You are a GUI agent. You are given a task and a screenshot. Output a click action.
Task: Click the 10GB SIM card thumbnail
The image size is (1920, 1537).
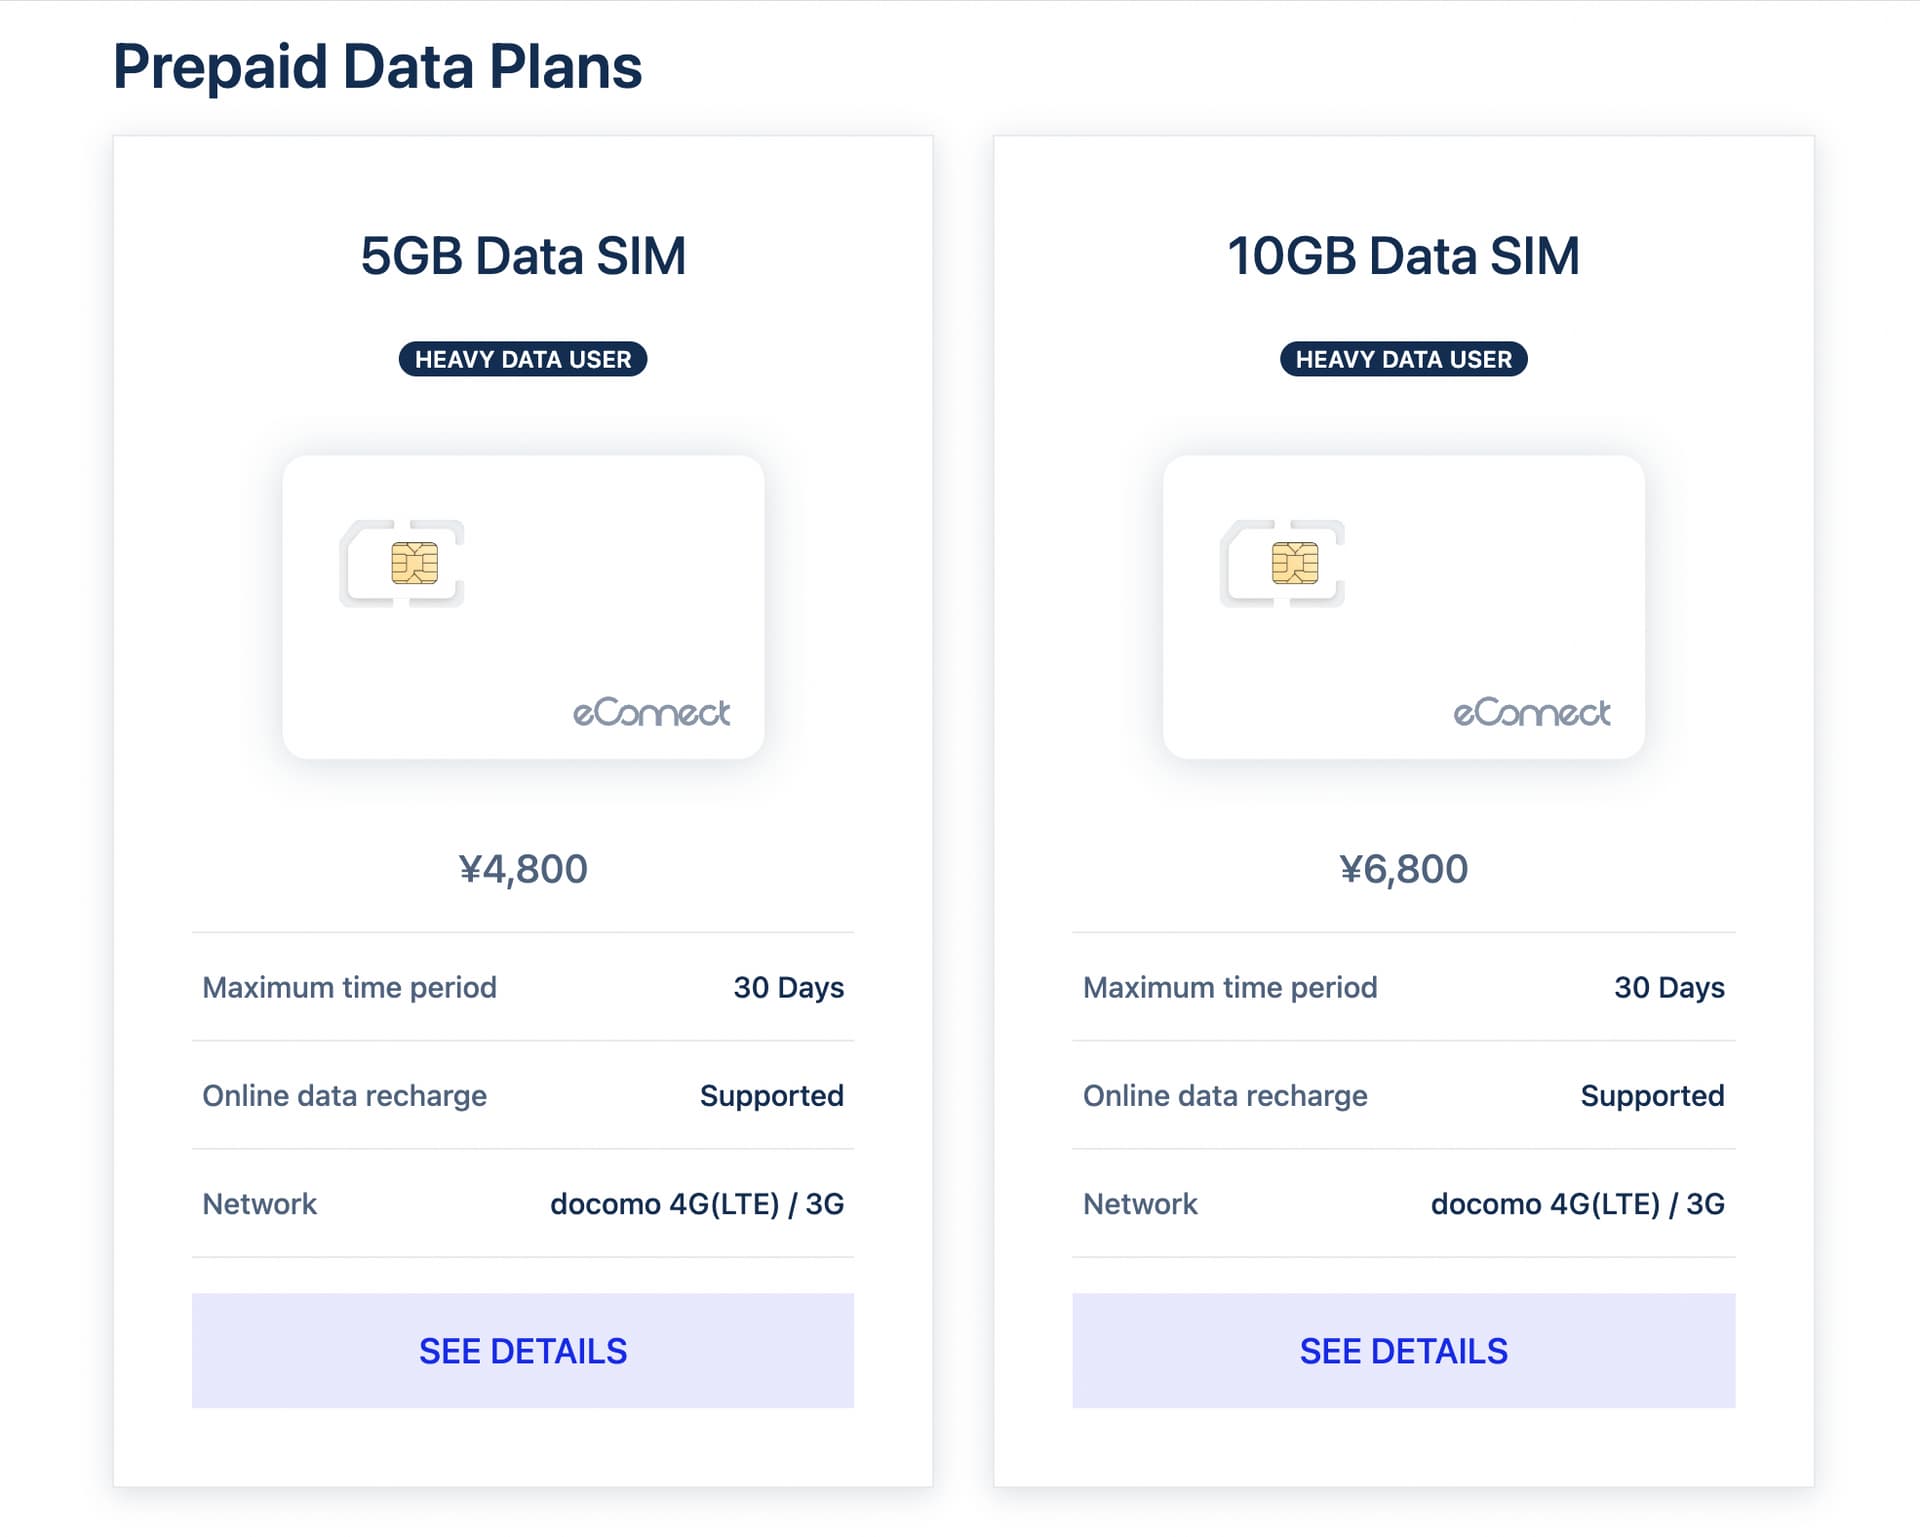point(1404,607)
